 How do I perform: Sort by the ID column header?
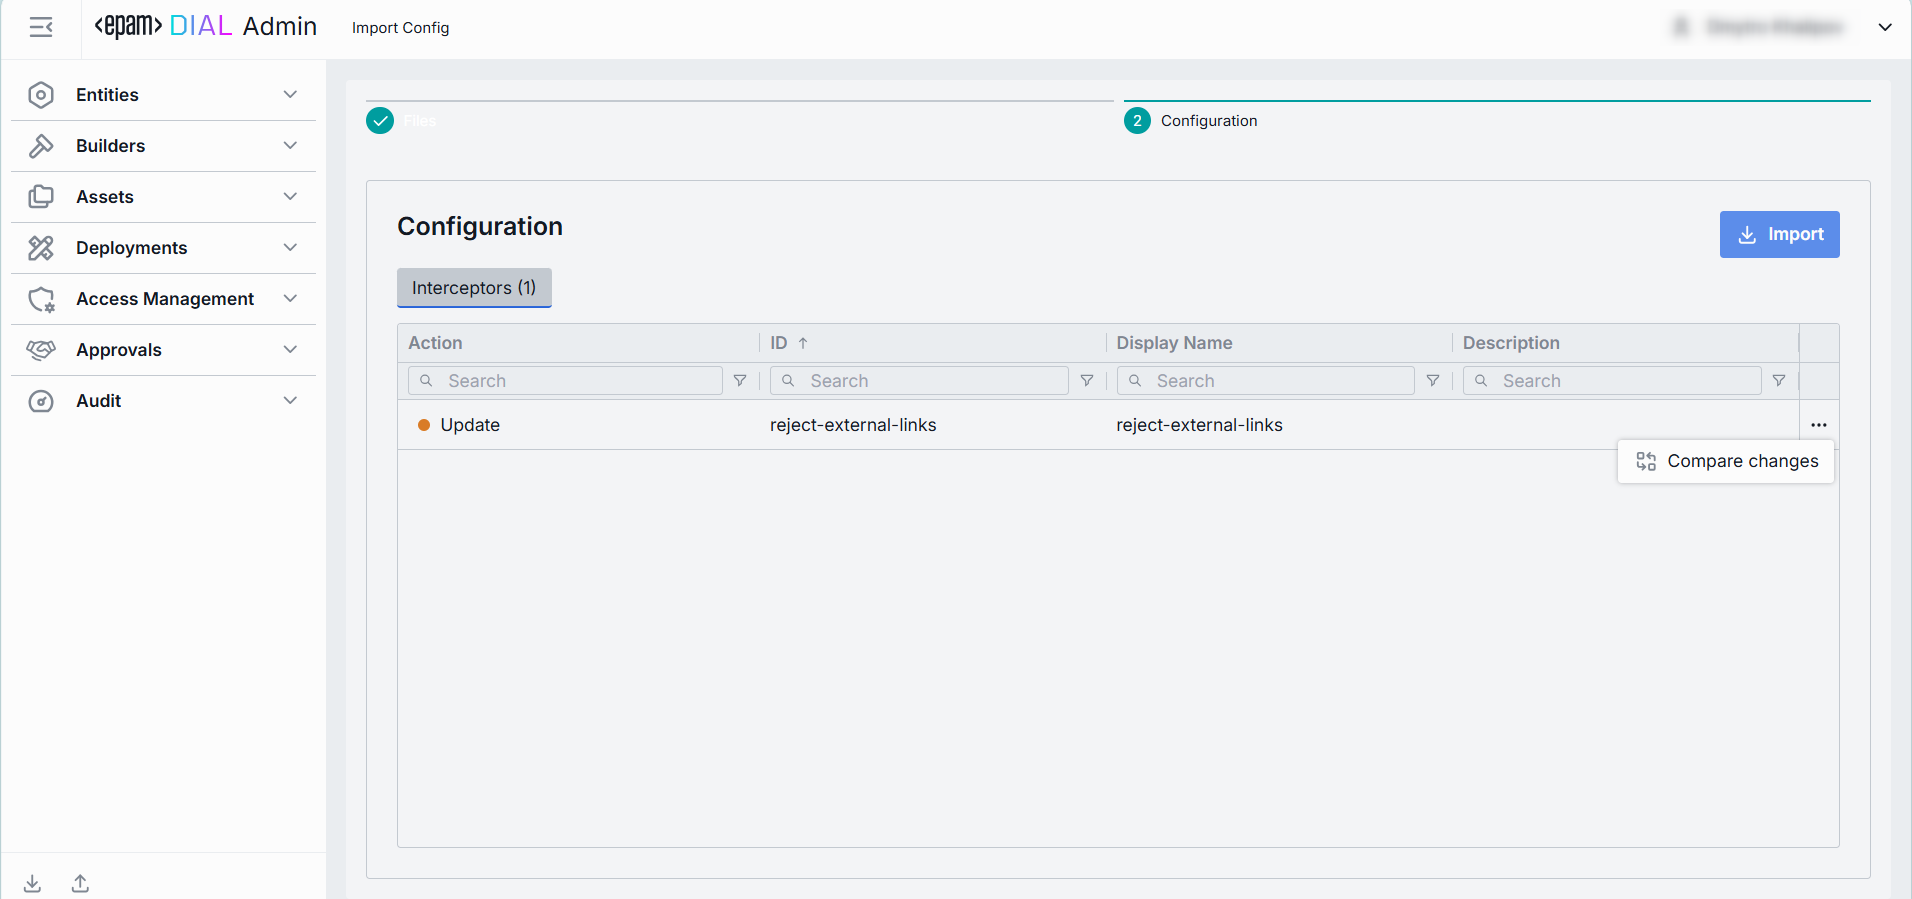click(x=779, y=343)
